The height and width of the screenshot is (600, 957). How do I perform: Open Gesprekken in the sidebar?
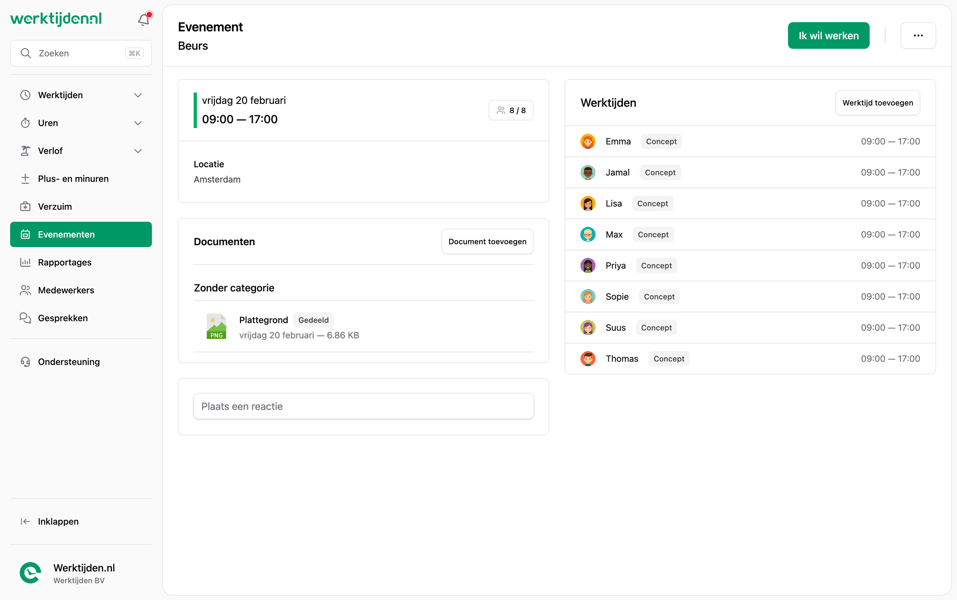62,318
